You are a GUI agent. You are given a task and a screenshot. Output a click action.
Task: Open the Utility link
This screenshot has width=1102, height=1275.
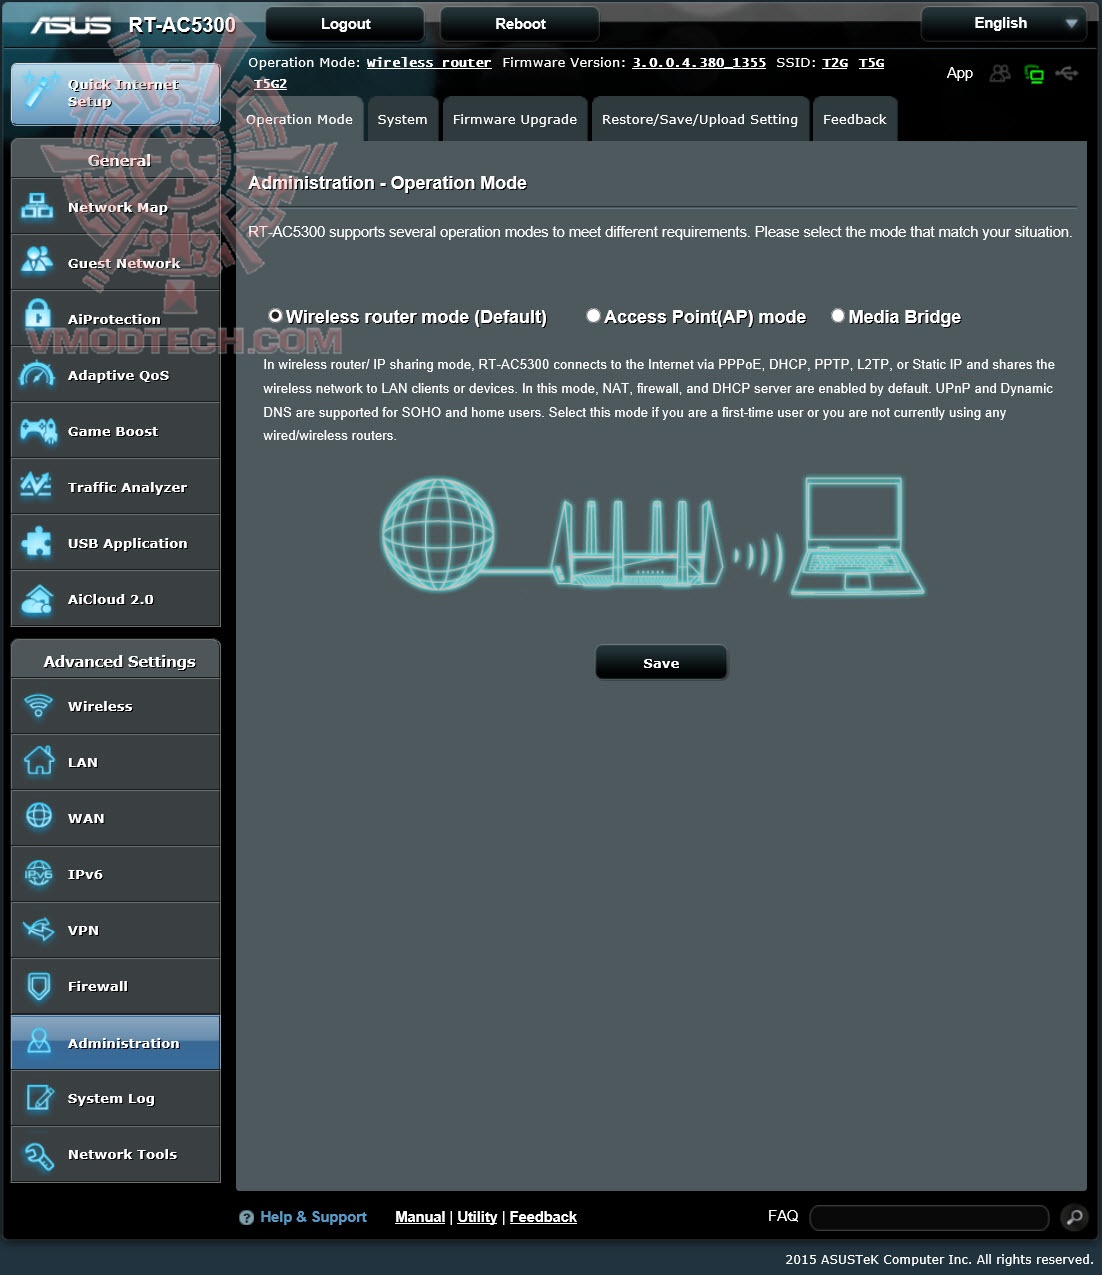[477, 1217]
